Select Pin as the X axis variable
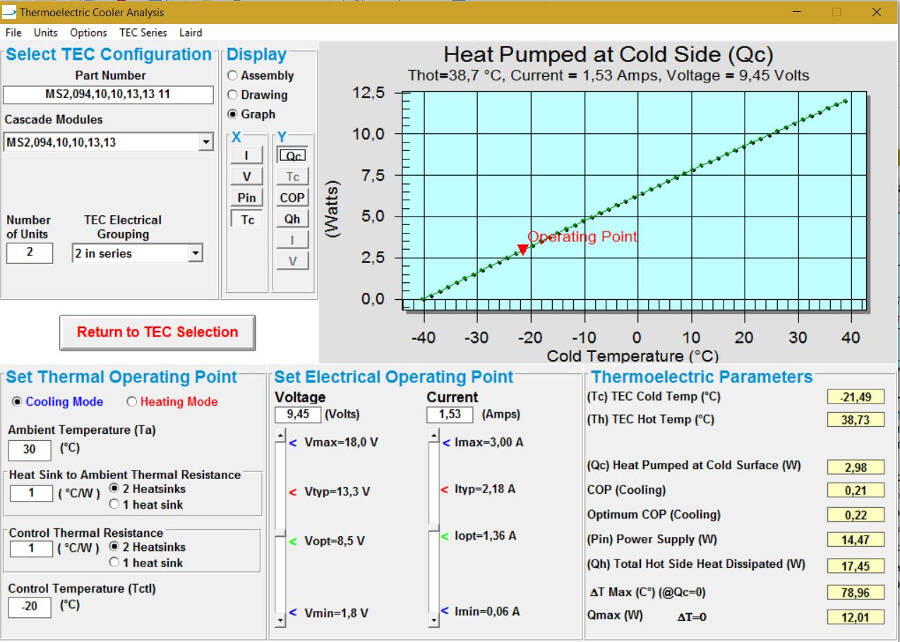The image size is (900, 642). point(247,197)
